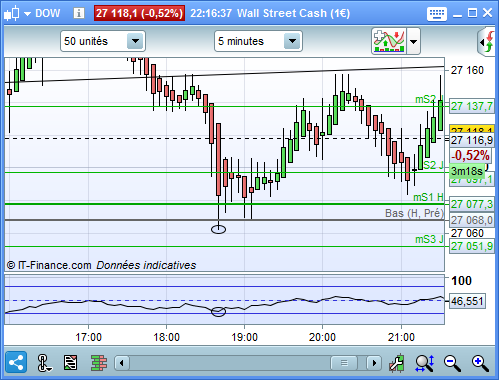Click the scrollbar left arrow
This screenshot has width=499, height=380.
(122, 363)
